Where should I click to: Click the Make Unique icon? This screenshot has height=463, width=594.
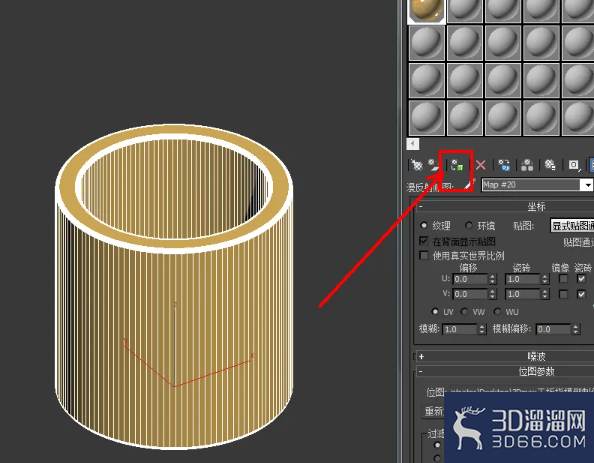coord(527,165)
